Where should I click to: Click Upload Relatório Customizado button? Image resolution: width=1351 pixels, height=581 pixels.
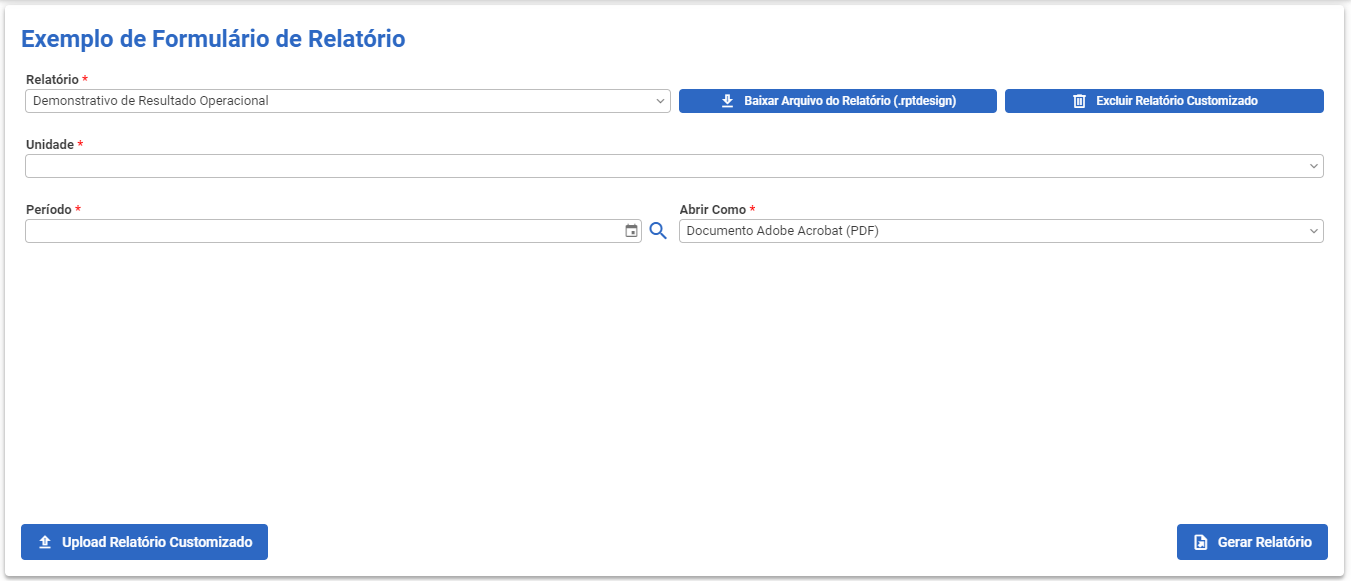tap(144, 542)
